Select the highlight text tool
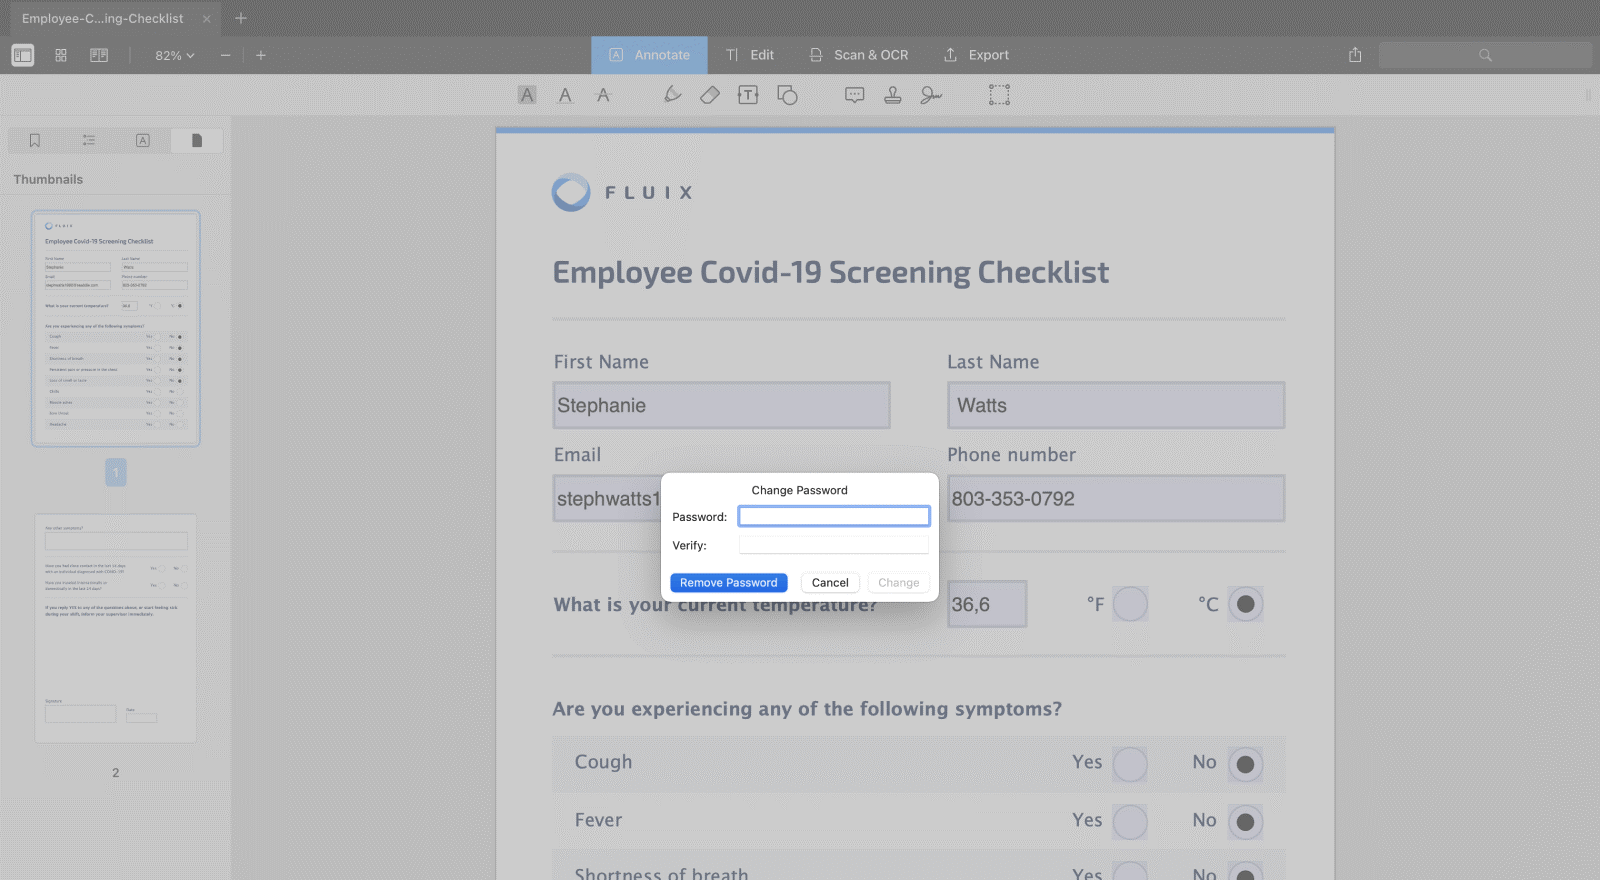The image size is (1600, 880). (527, 95)
